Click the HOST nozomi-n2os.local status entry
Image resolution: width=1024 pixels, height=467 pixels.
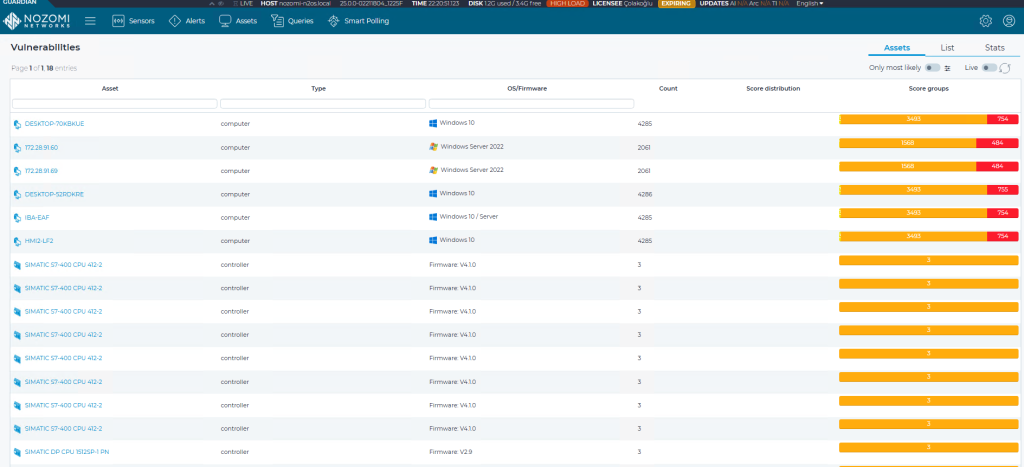pos(296,3)
